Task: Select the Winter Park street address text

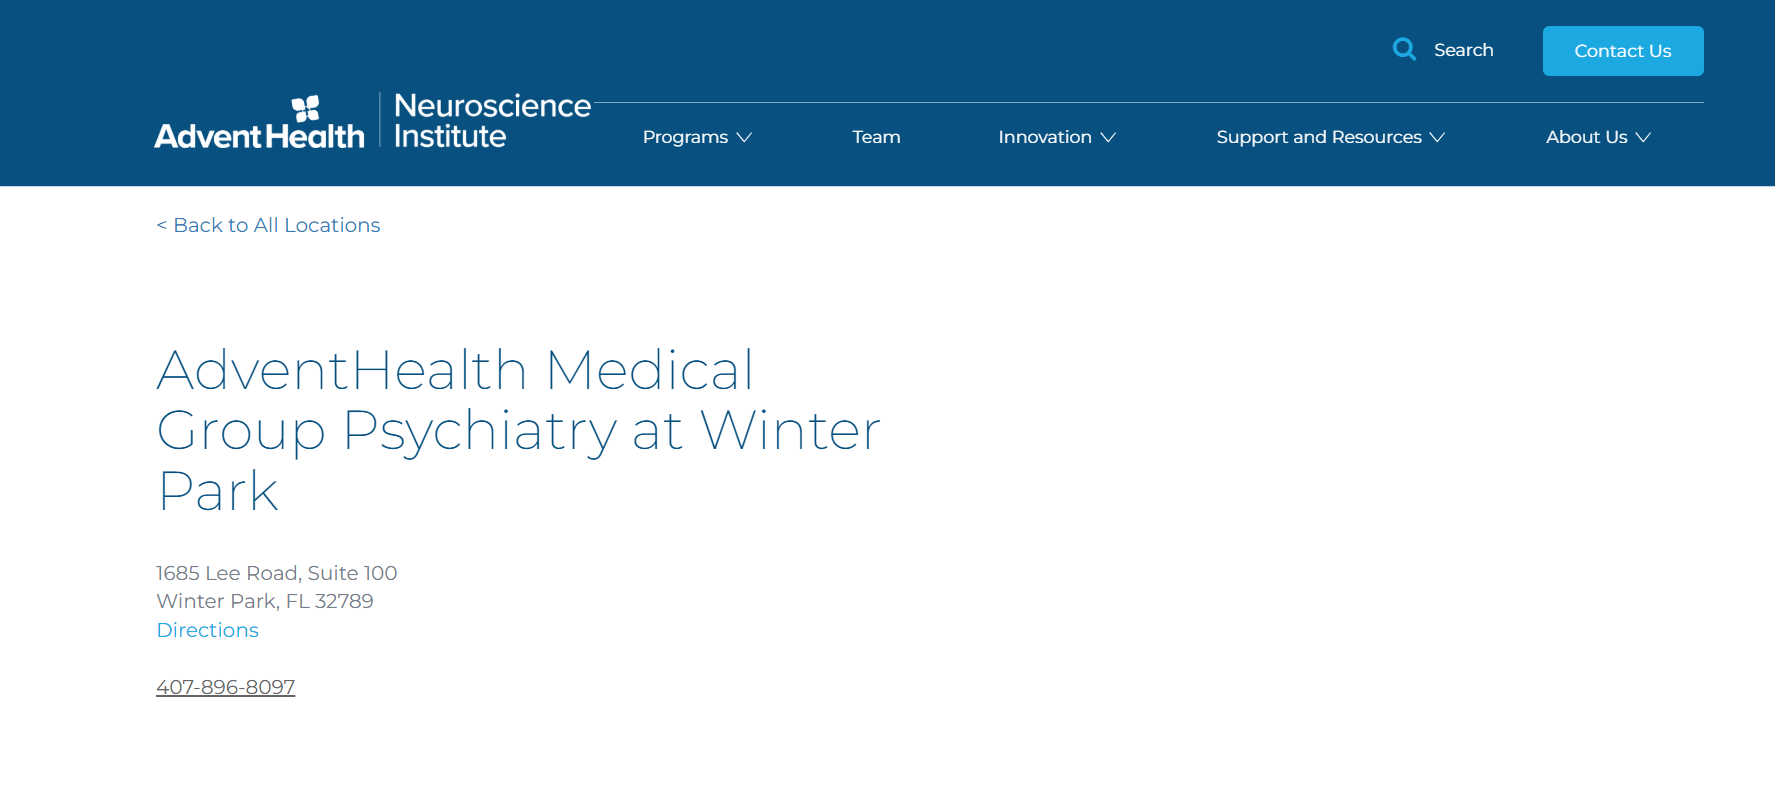Action: point(276,573)
